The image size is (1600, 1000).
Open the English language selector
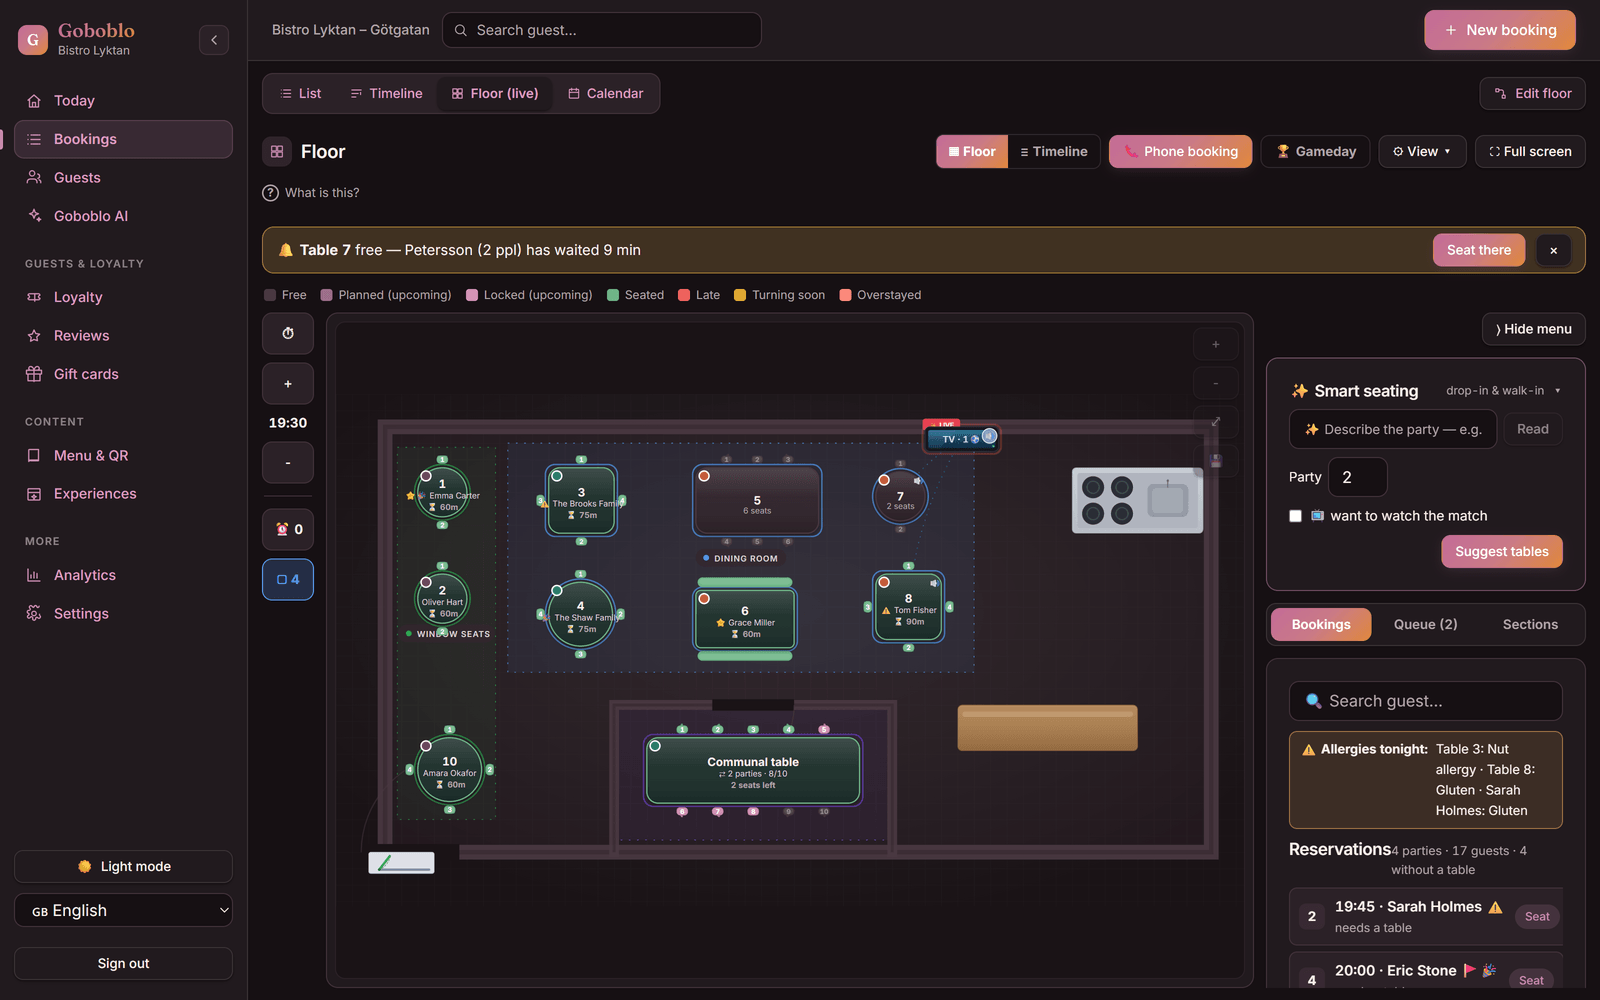[124, 911]
